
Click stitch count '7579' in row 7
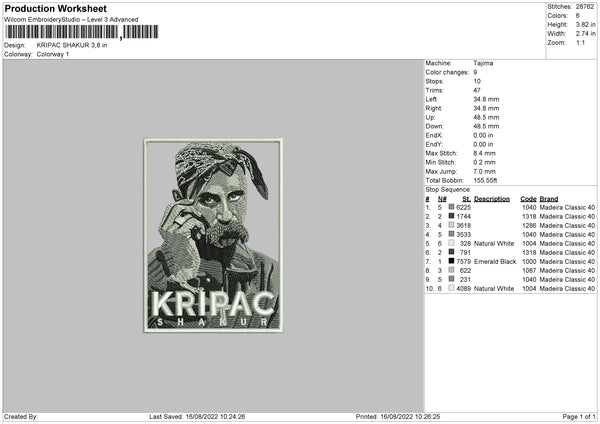click(x=463, y=261)
